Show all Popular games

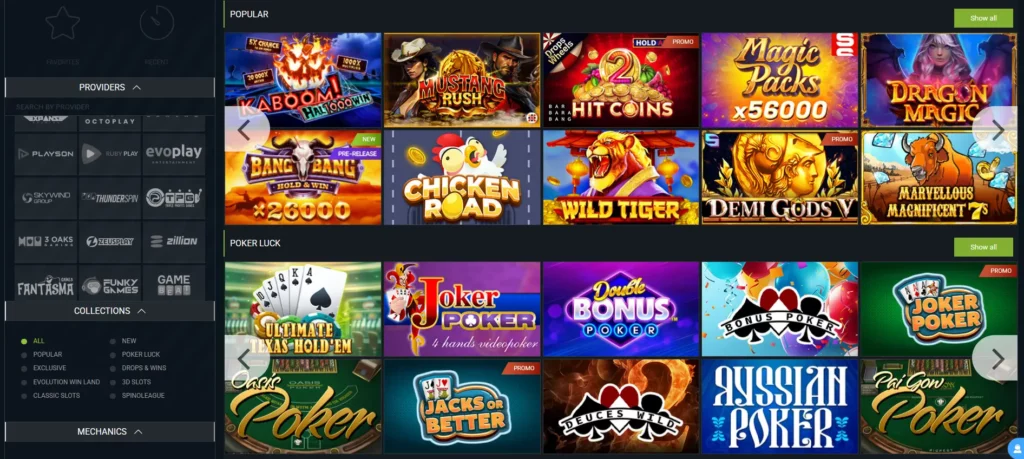(983, 18)
